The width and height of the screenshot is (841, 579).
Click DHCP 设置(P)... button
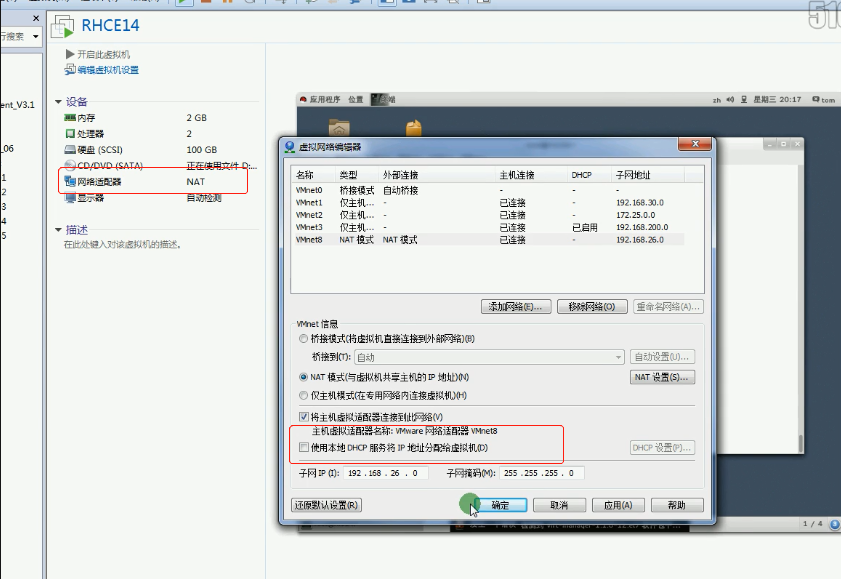click(662, 448)
